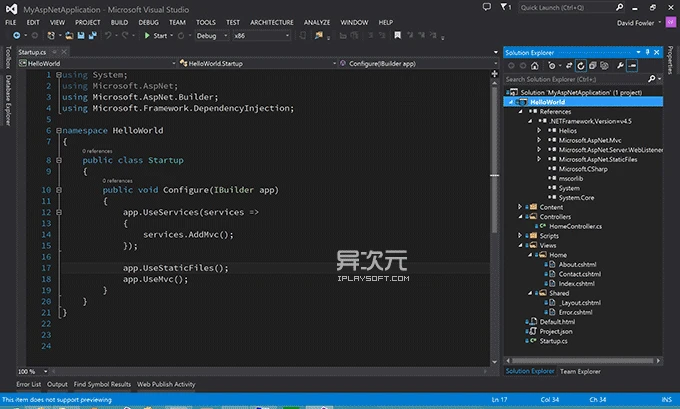Expand the Content folder
680x409 pixels.
520,207
